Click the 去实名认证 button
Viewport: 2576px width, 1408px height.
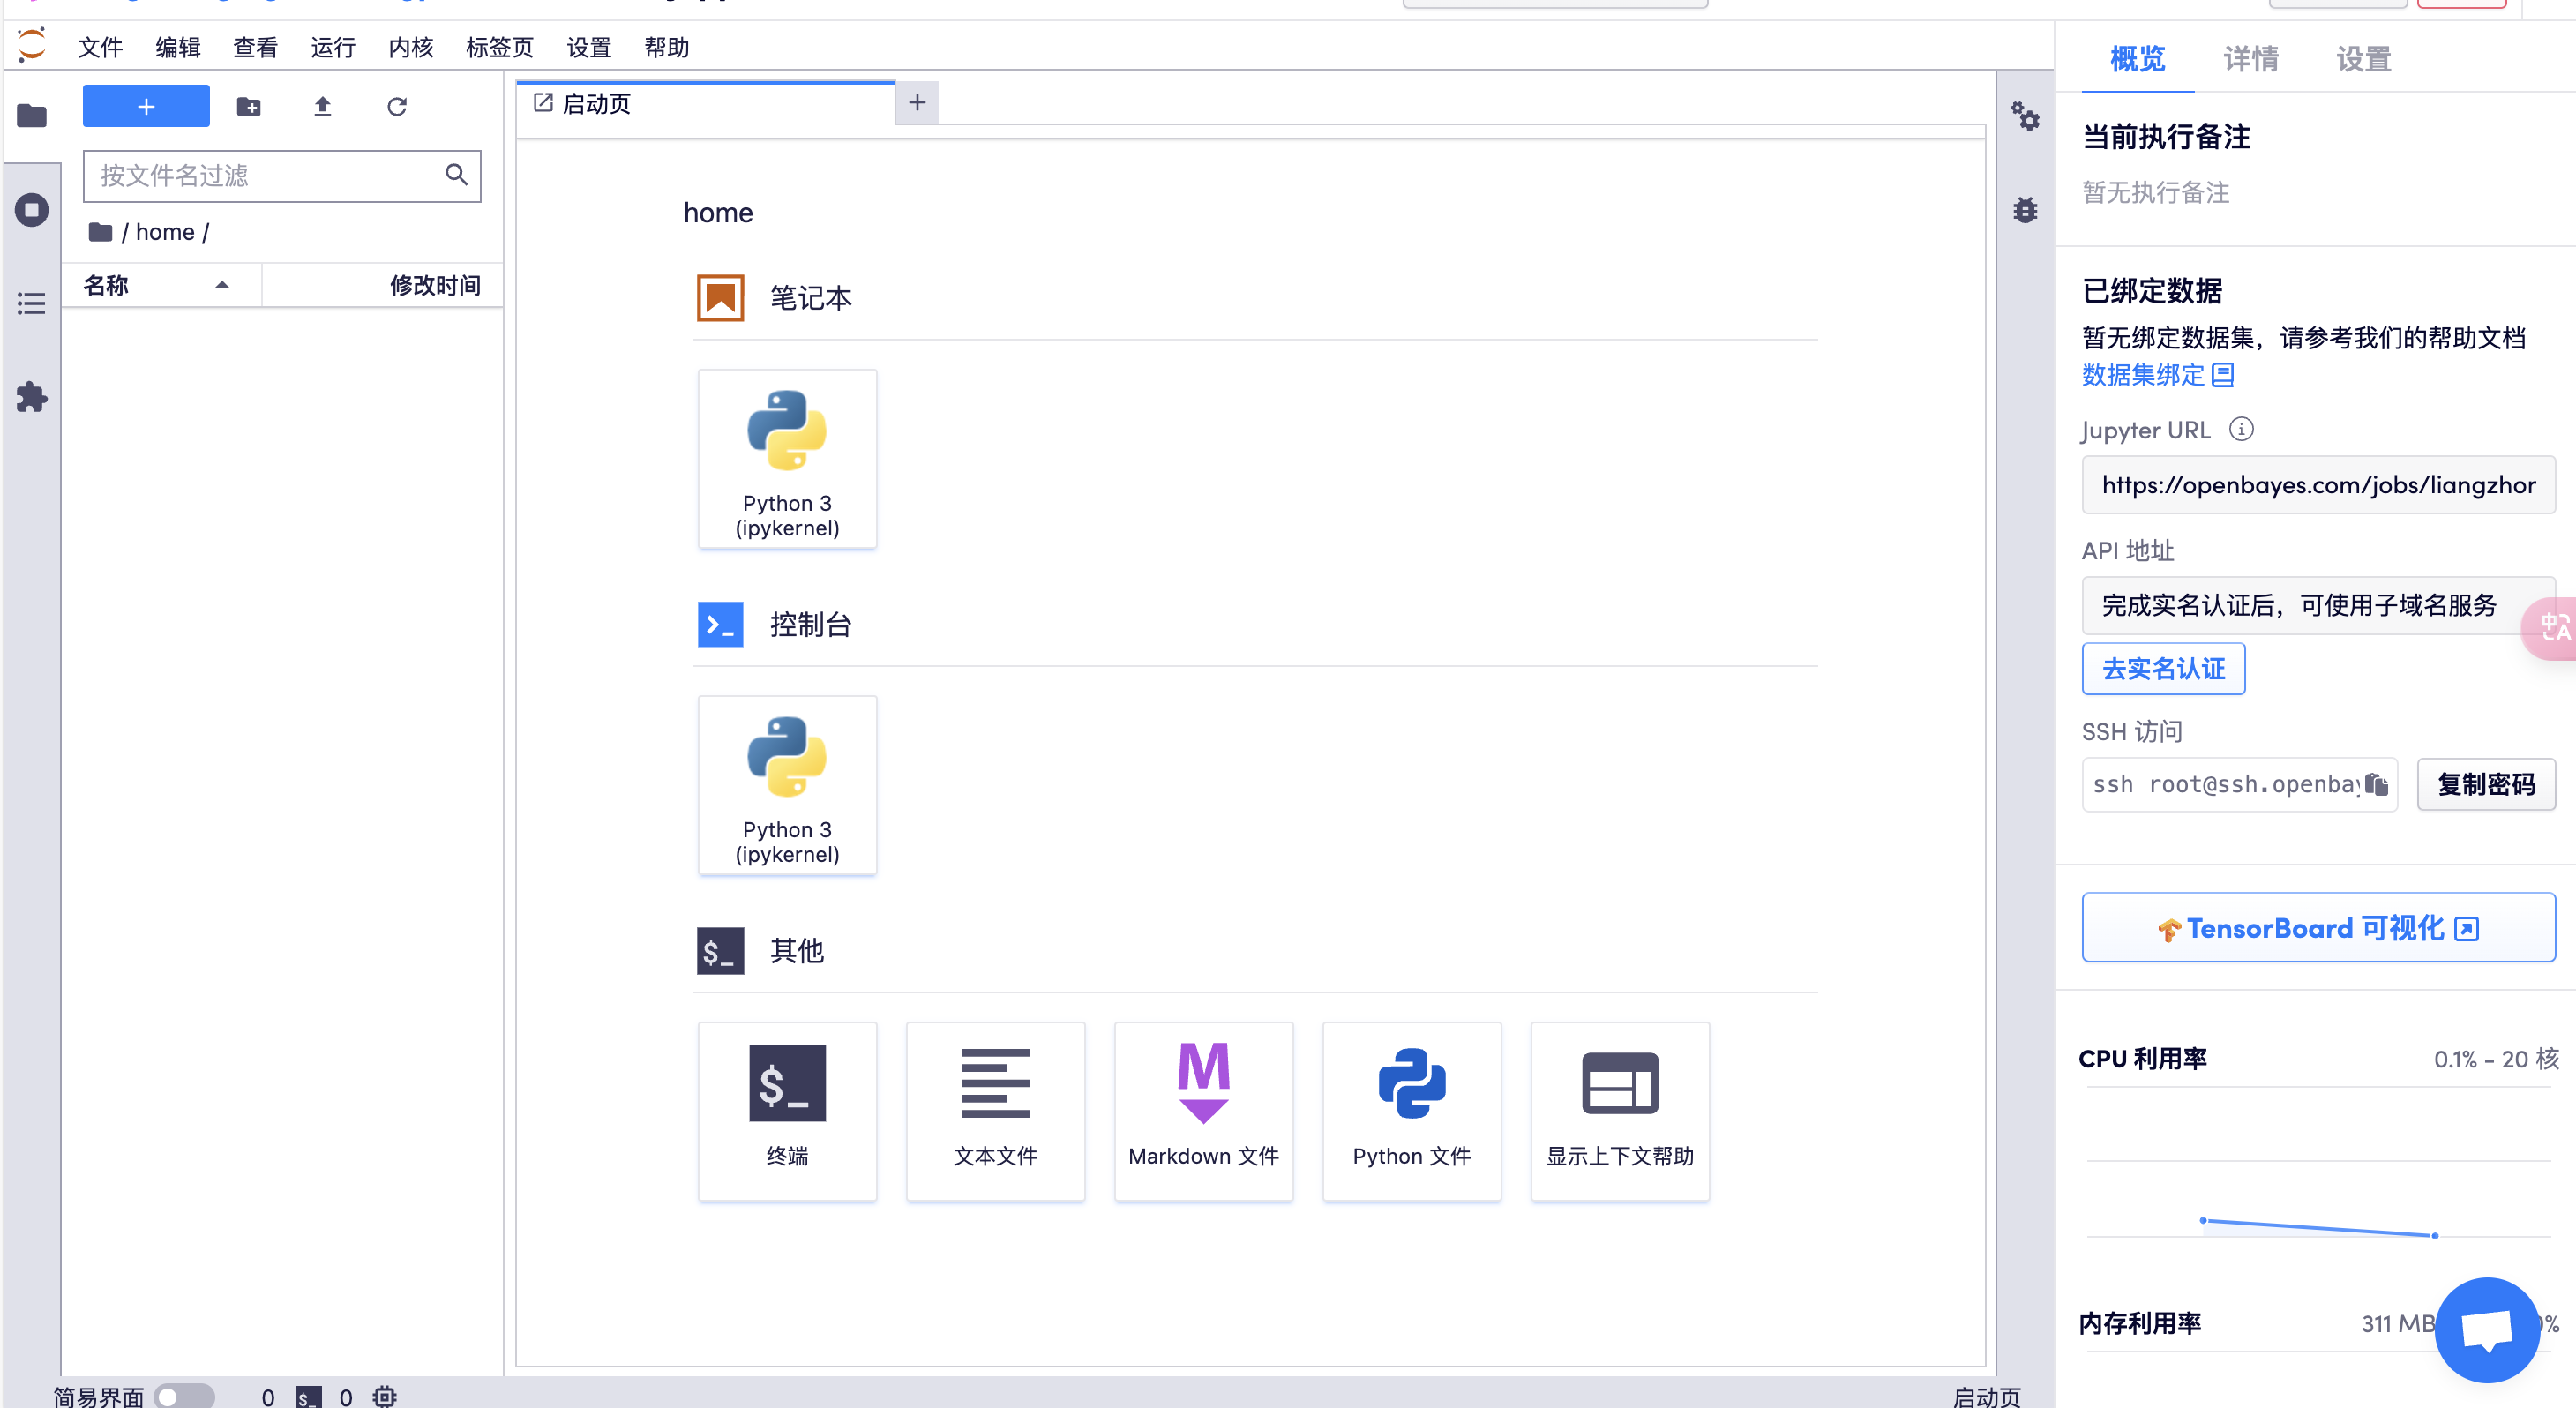pyautogui.click(x=2163, y=669)
